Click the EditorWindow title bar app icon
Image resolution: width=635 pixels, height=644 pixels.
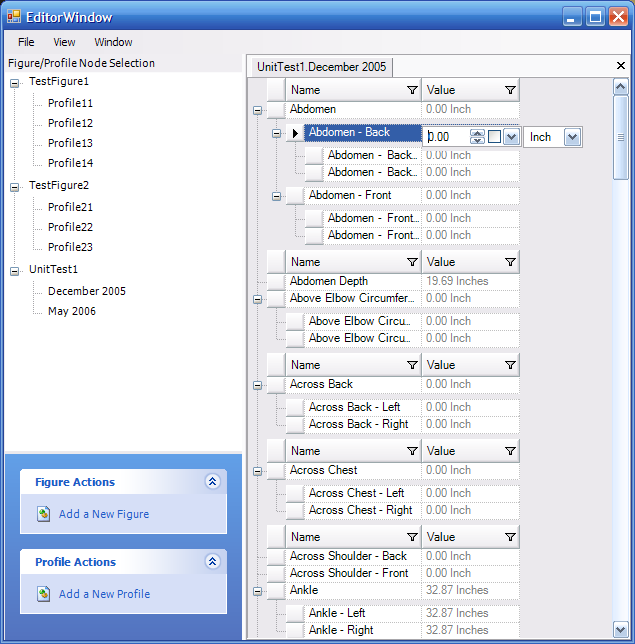click(x=14, y=17)
